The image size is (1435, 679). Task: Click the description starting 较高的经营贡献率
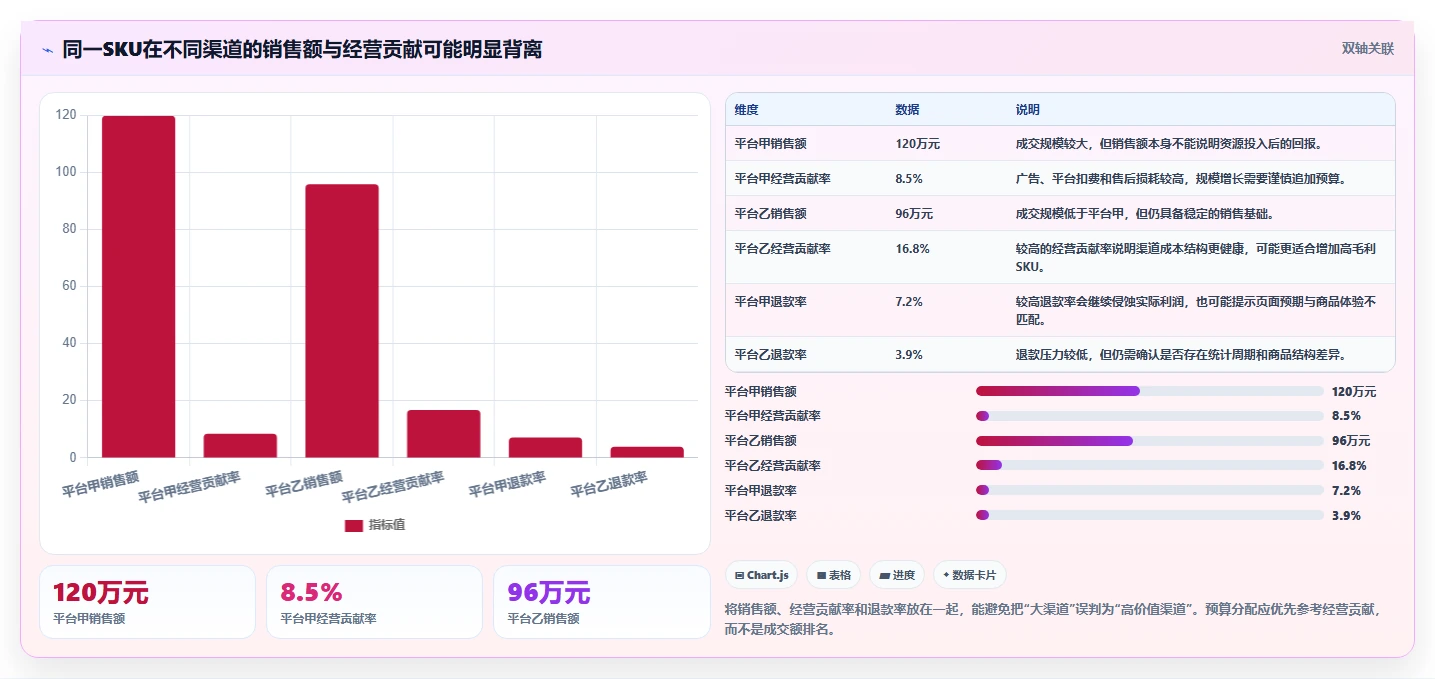click(x=1196, y=258)
